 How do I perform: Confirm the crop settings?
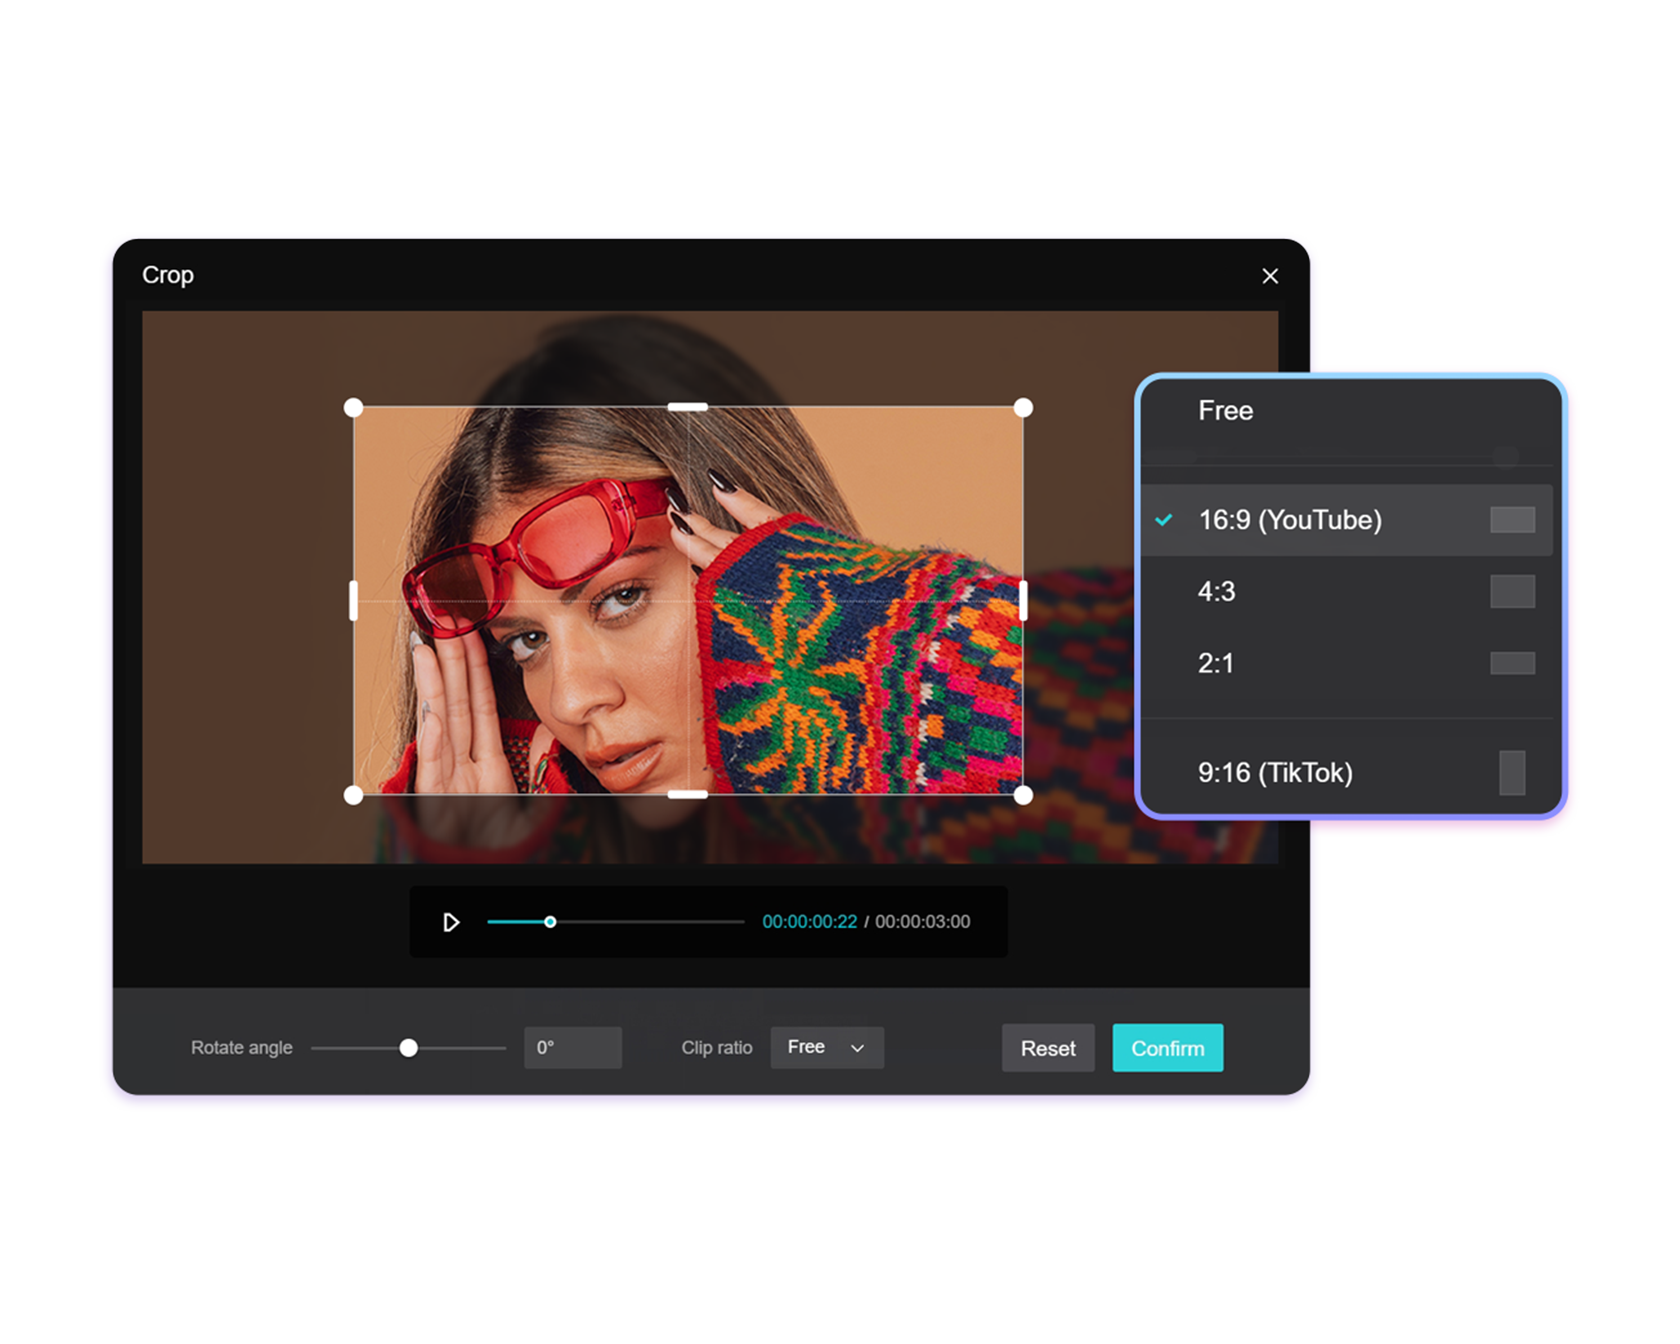(1167, 1048)
